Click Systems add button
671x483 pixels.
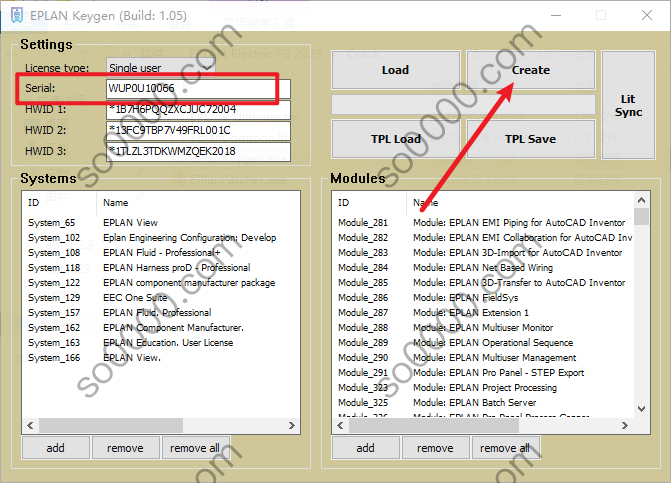pos(56,448)
